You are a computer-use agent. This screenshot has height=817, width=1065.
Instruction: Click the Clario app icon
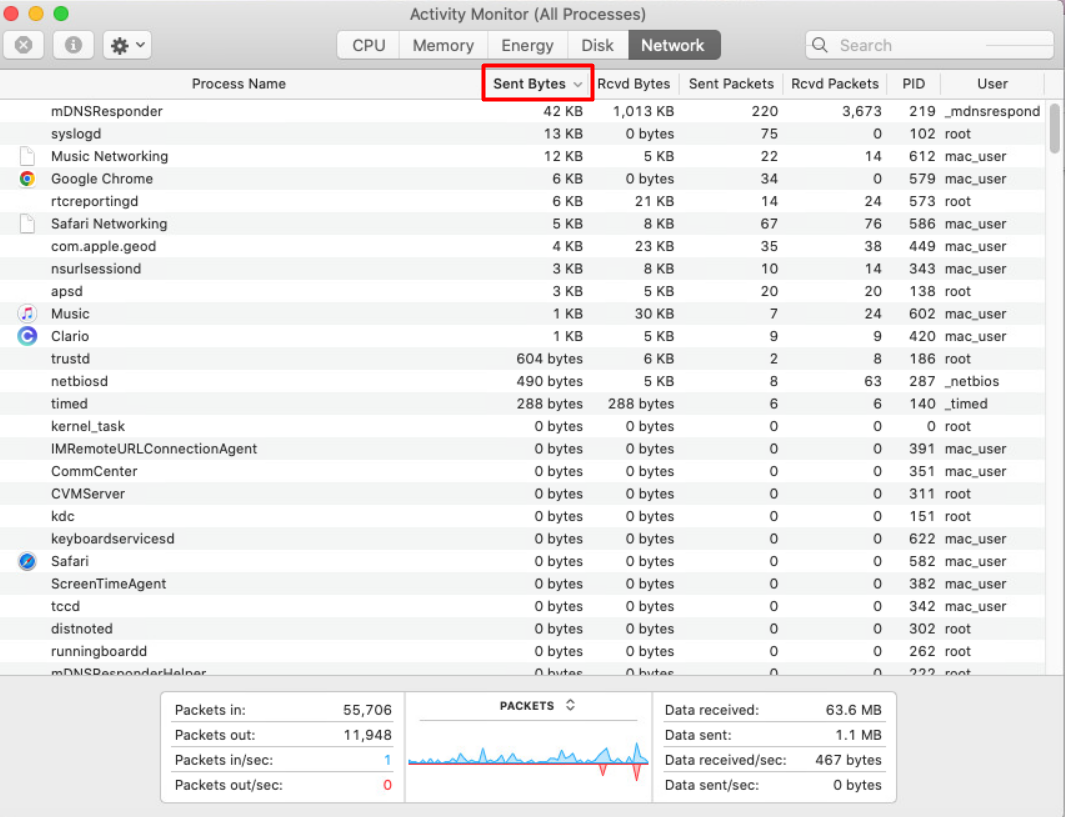click(27, 336)
